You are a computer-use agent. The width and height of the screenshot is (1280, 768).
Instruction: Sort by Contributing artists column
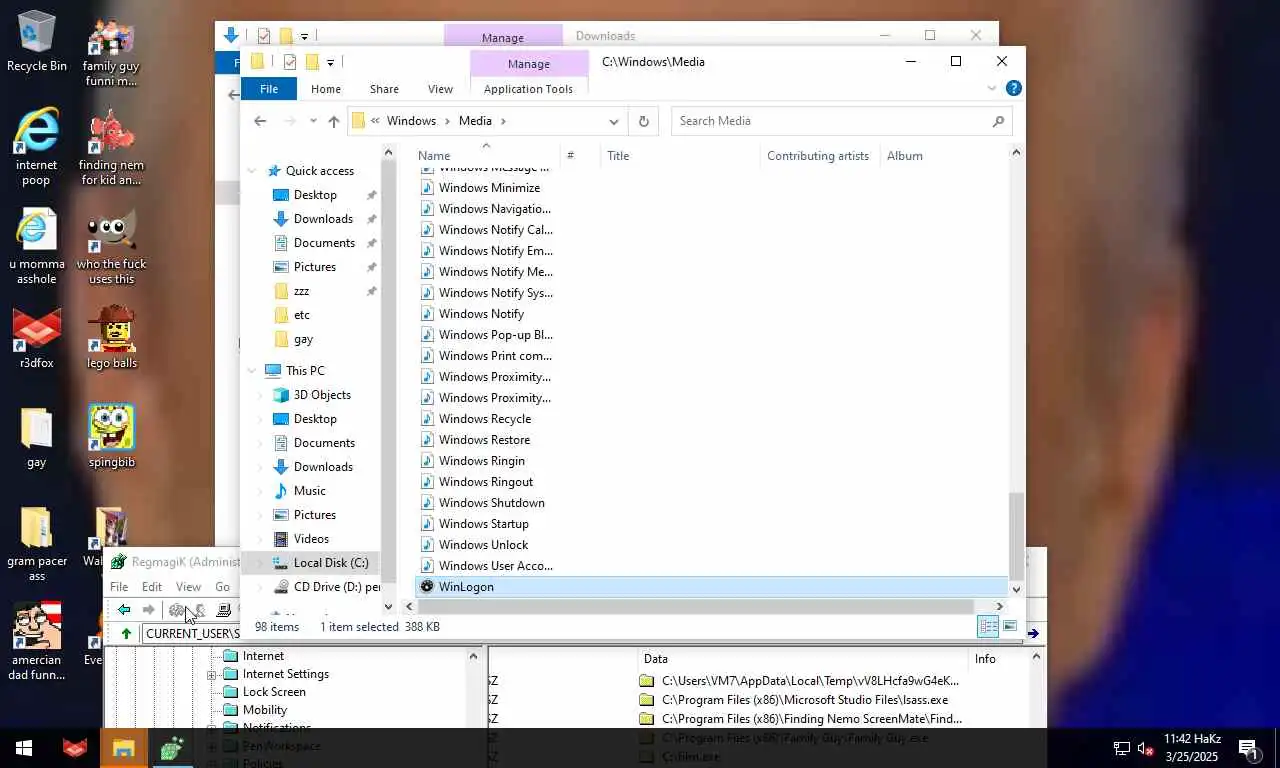point(818,156)
